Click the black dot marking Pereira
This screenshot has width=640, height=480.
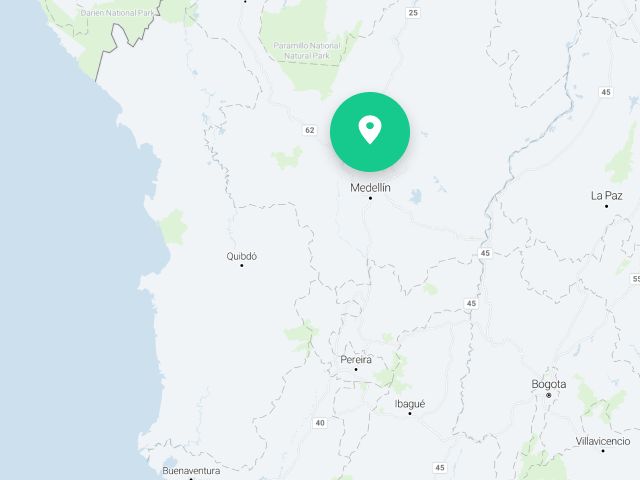click(356, 369)
